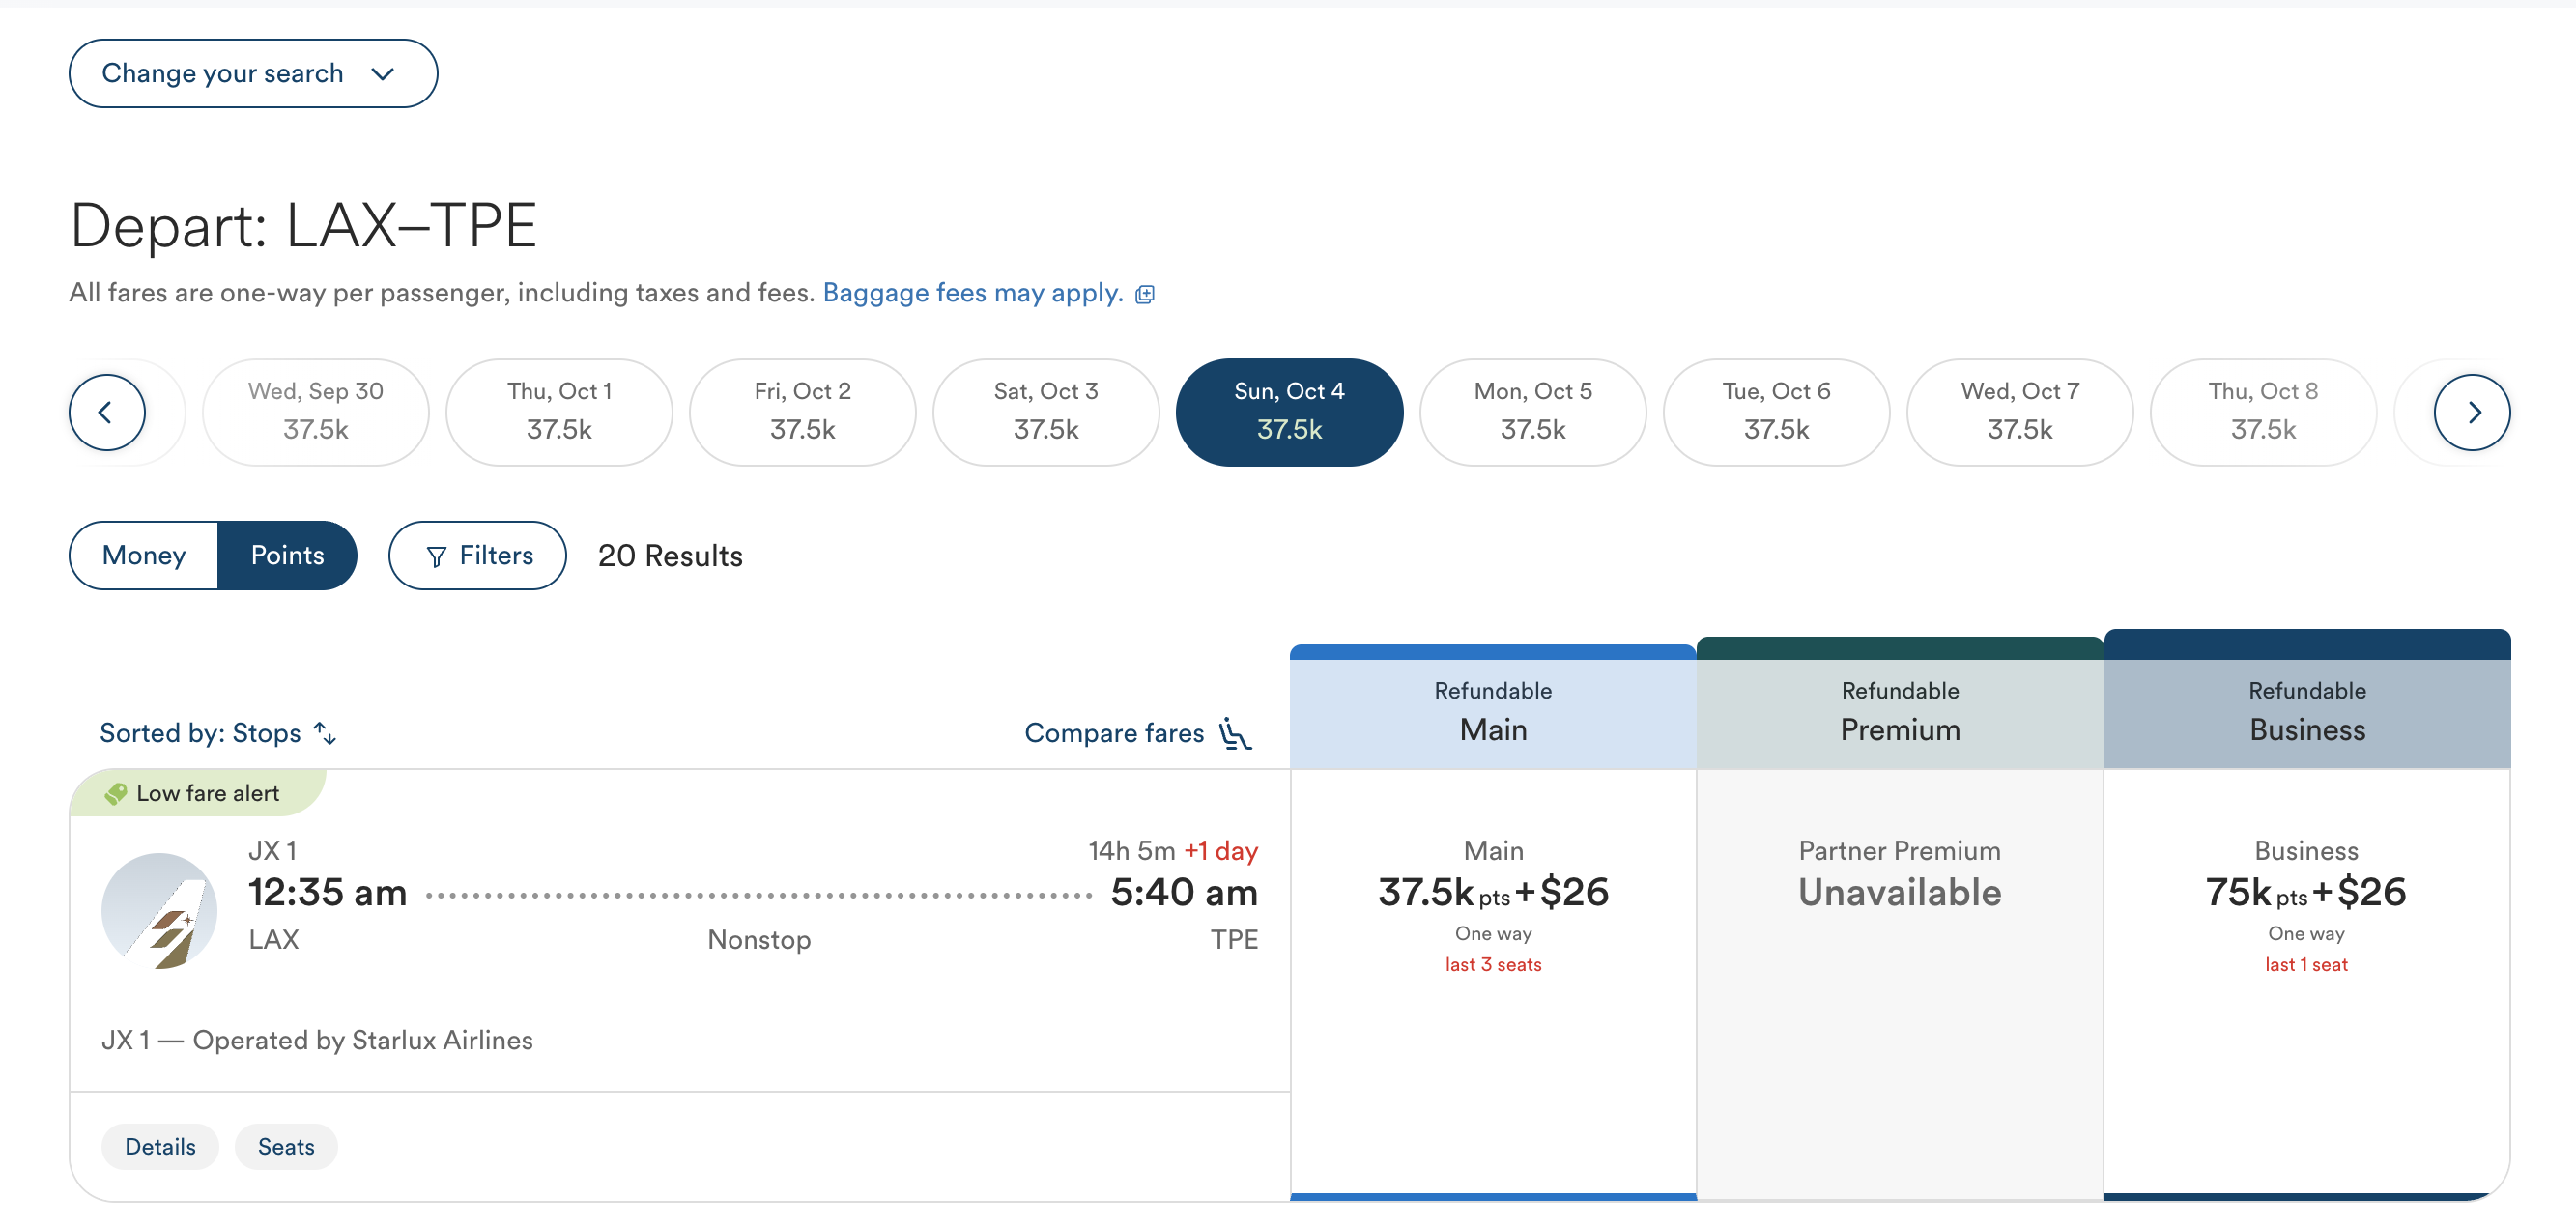Image resolution: width=2576 pixels, height=1227 pixels.
Task: Select Fri, Oct 2 date
Action: (803, 412)
